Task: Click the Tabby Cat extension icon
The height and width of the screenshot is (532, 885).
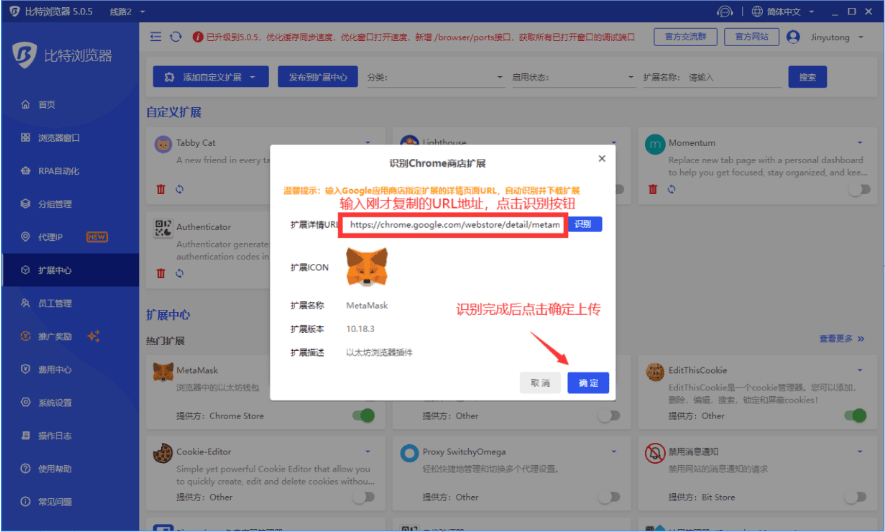Action: point(163,144)
